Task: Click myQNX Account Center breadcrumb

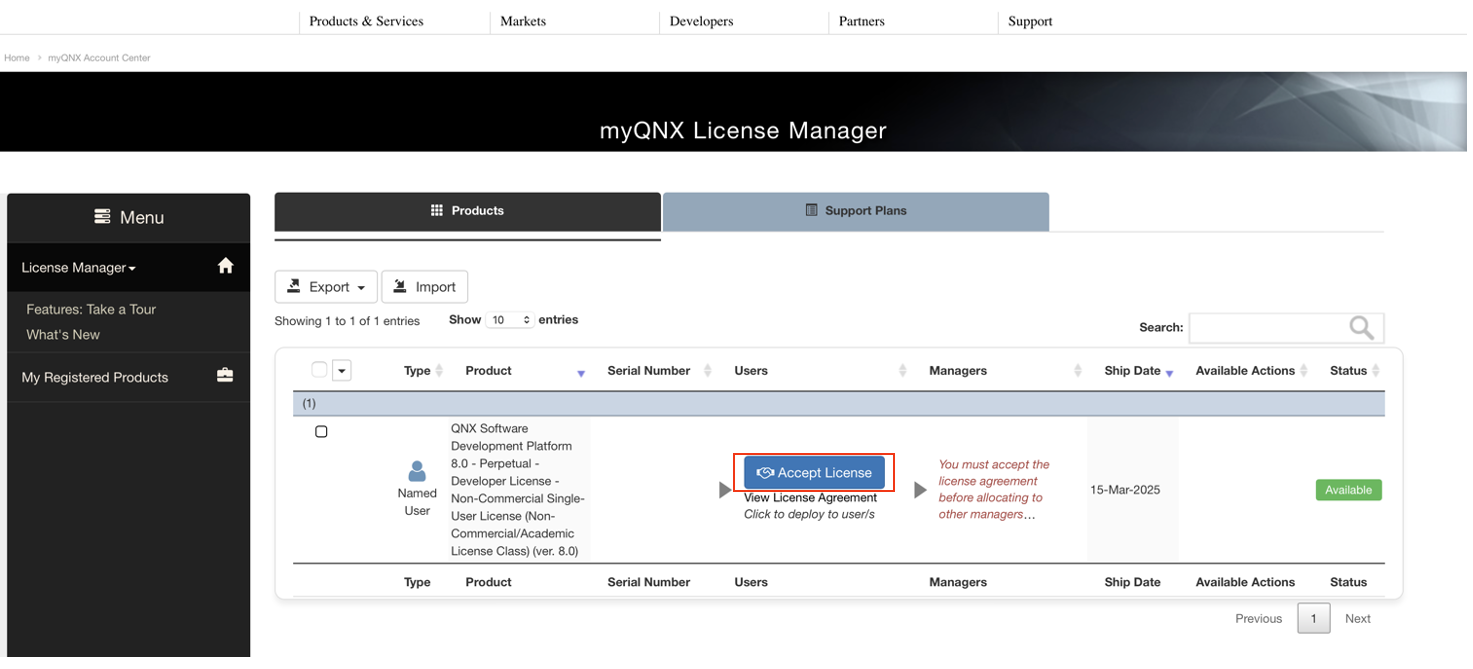Action: 99,58
